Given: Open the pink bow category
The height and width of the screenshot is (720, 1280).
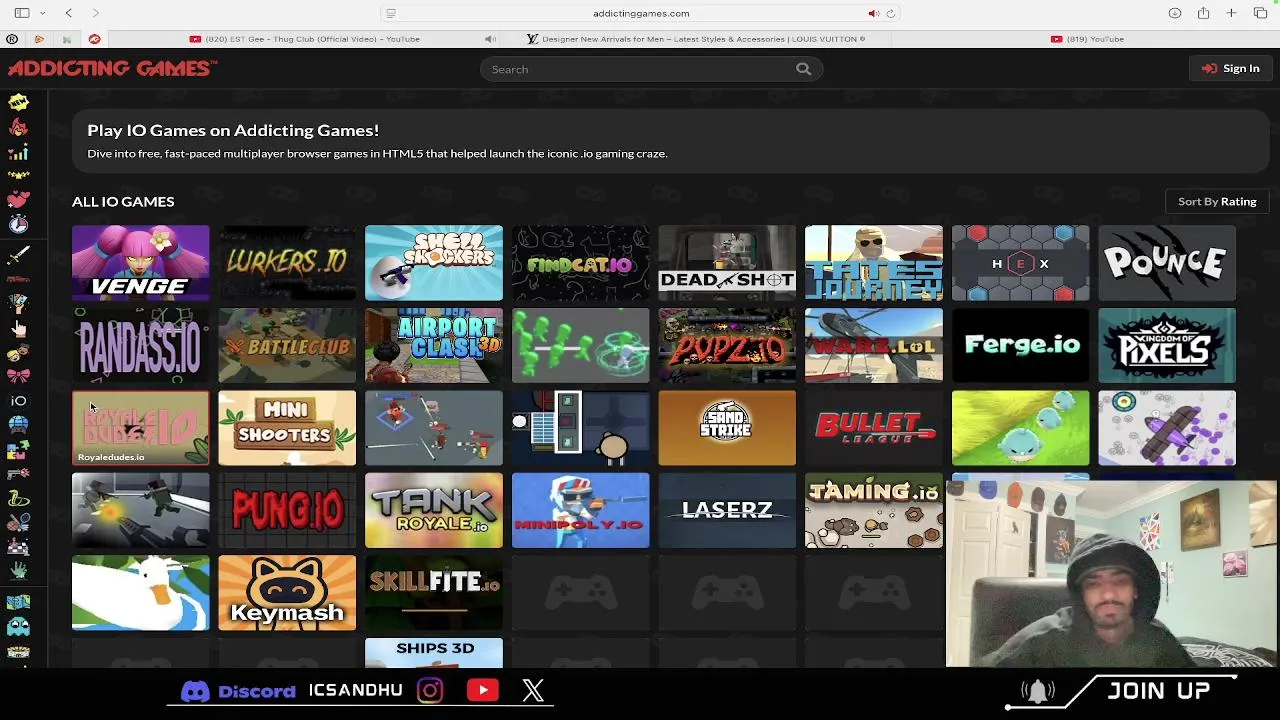Looking at the screenshot, I should point(18,376).
